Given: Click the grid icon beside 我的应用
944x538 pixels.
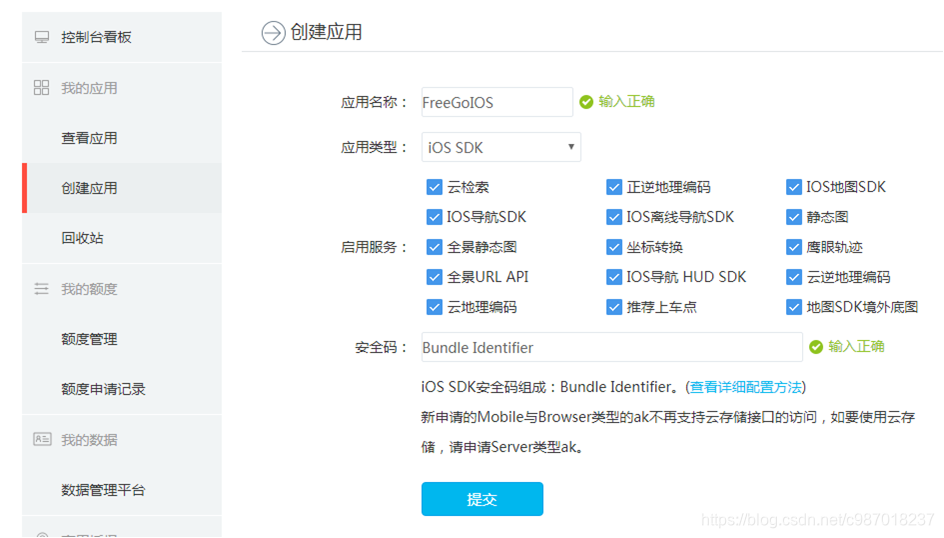Looking at the screenshot, I should pyautogui.click(x=42, y=88).
